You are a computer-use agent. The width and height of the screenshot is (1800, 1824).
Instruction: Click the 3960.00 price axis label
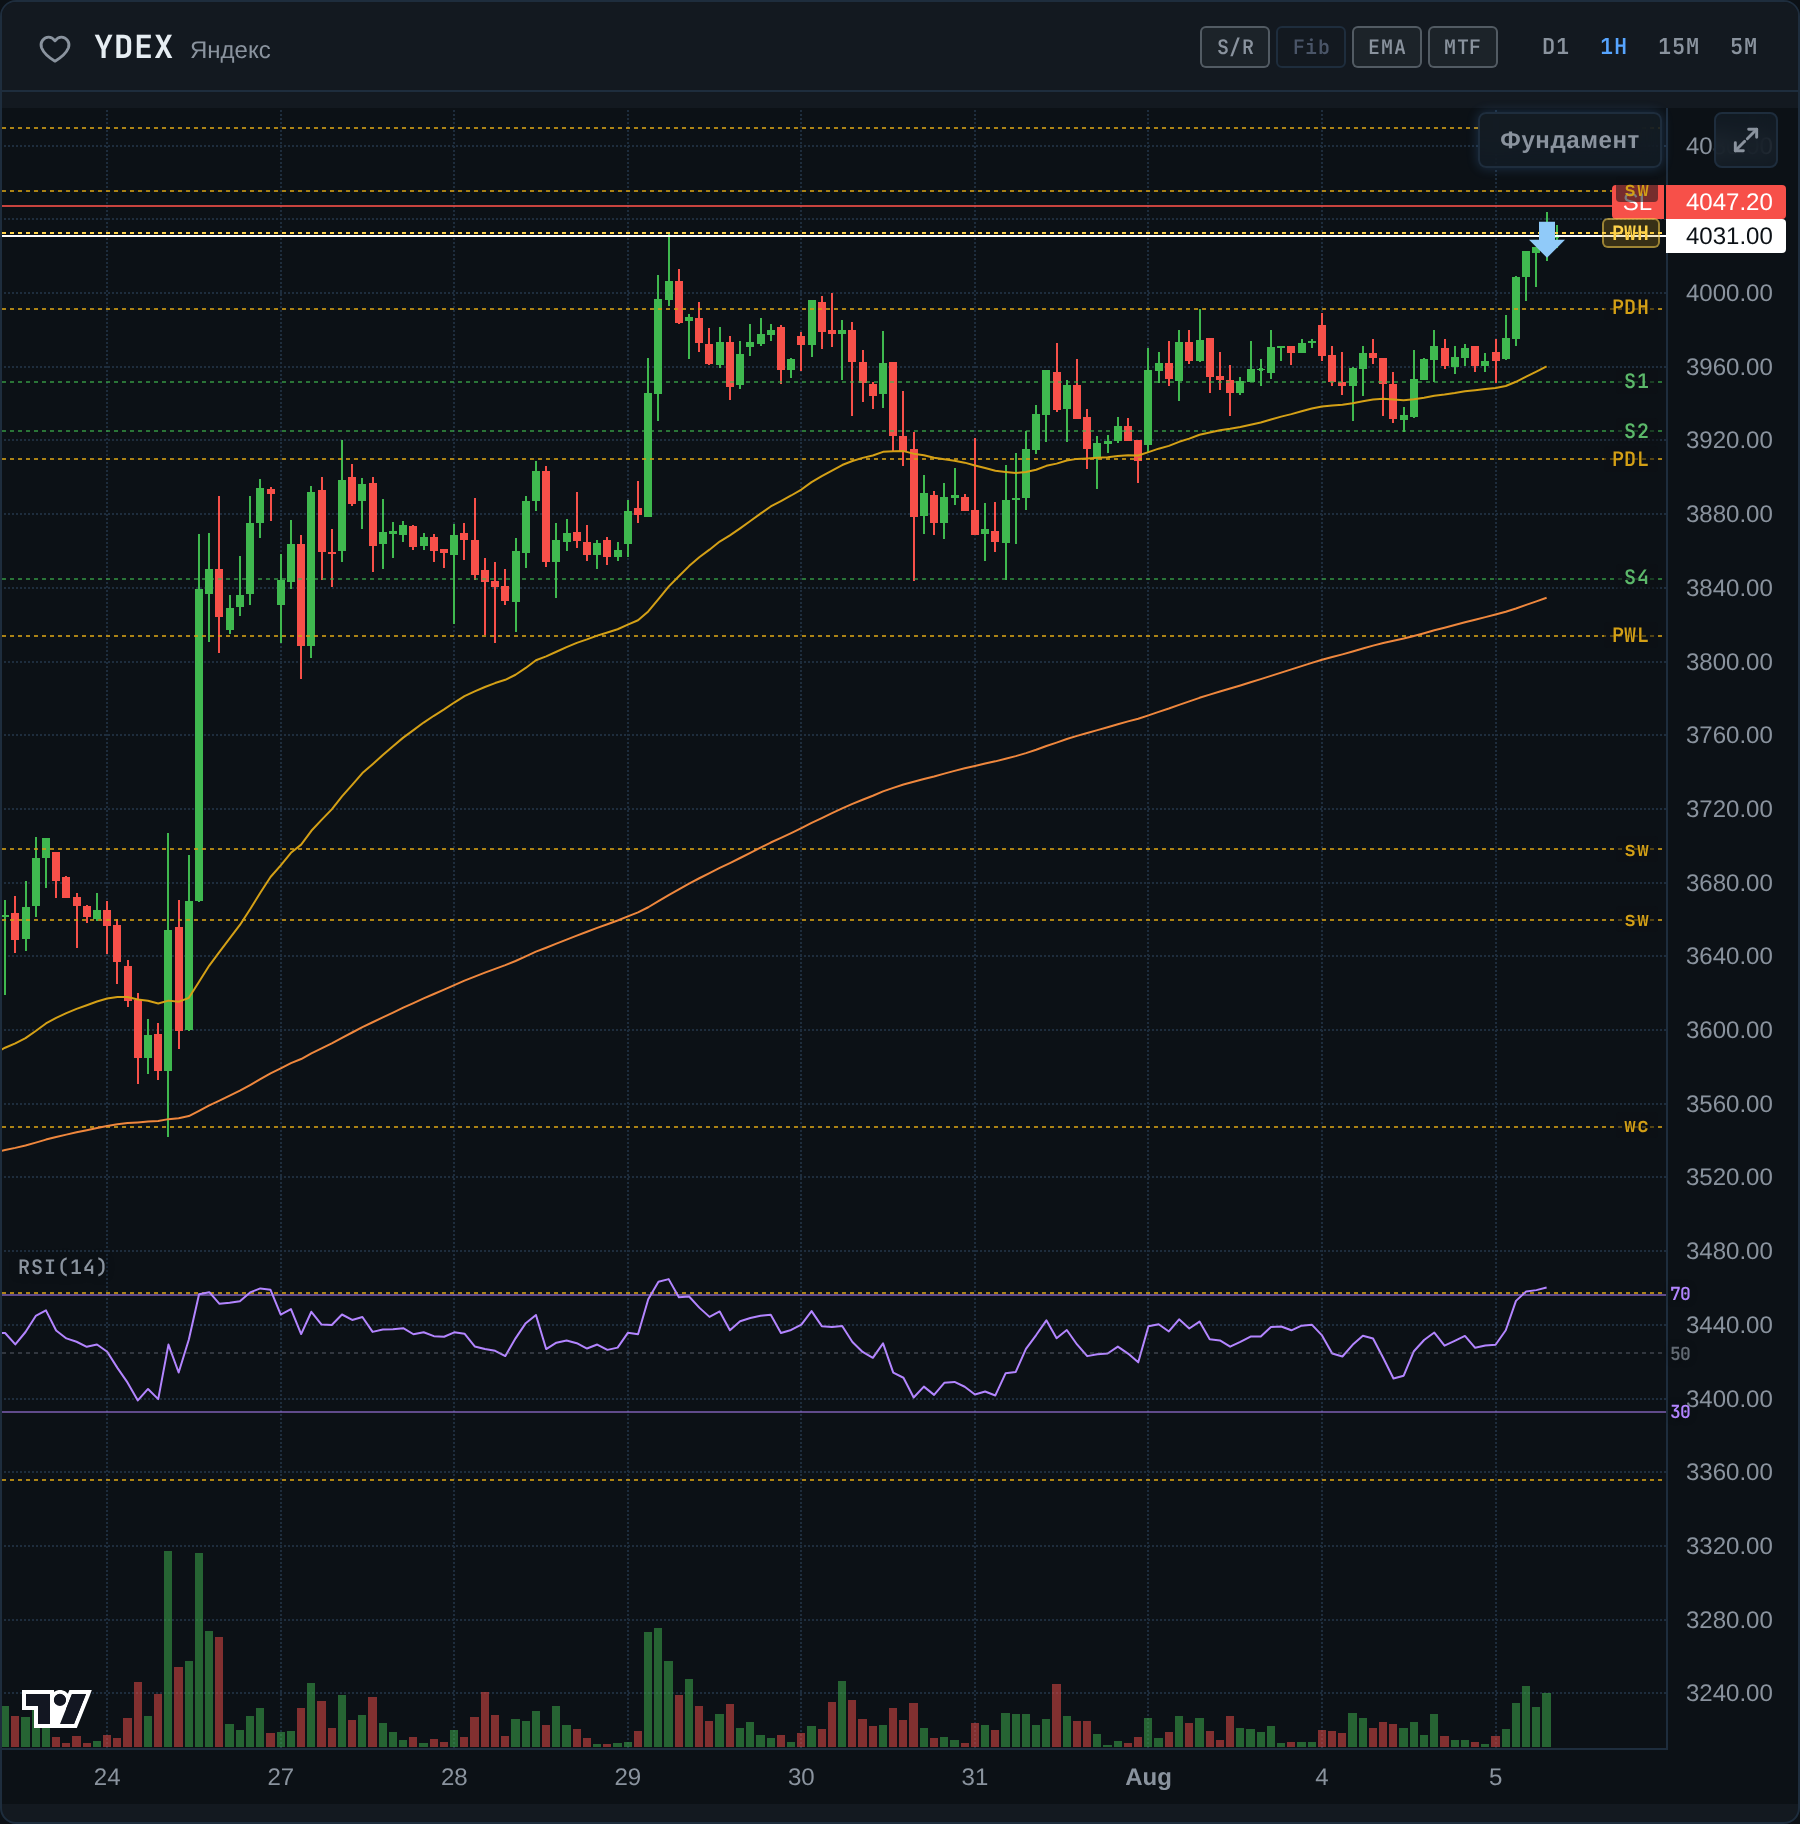[x=1729, y=367]
